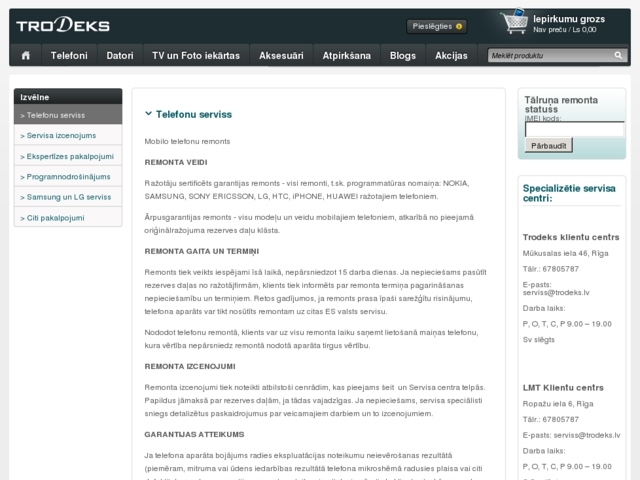The width and height of the screenshot is (640, 480).
Task: Click the REMONTA IZCENOJUMI heading
Action: [x=190, y=366]
